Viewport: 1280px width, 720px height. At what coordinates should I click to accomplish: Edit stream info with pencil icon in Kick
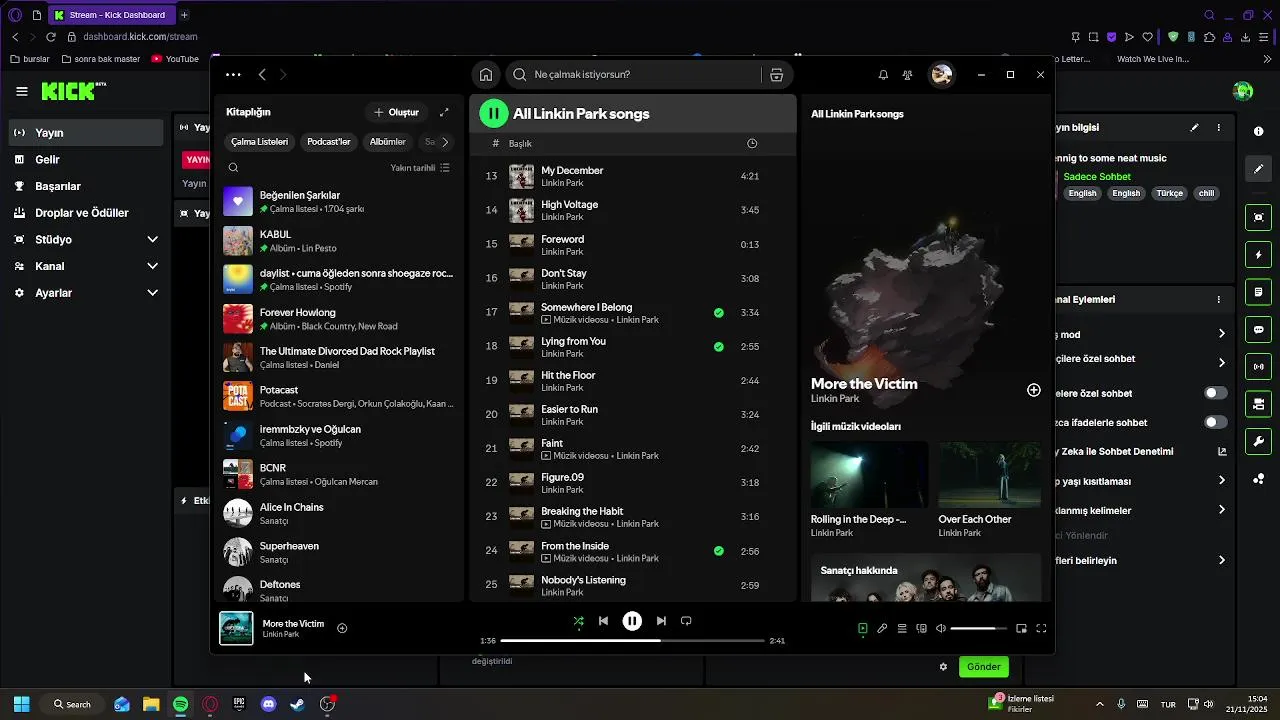[1194, 128]
